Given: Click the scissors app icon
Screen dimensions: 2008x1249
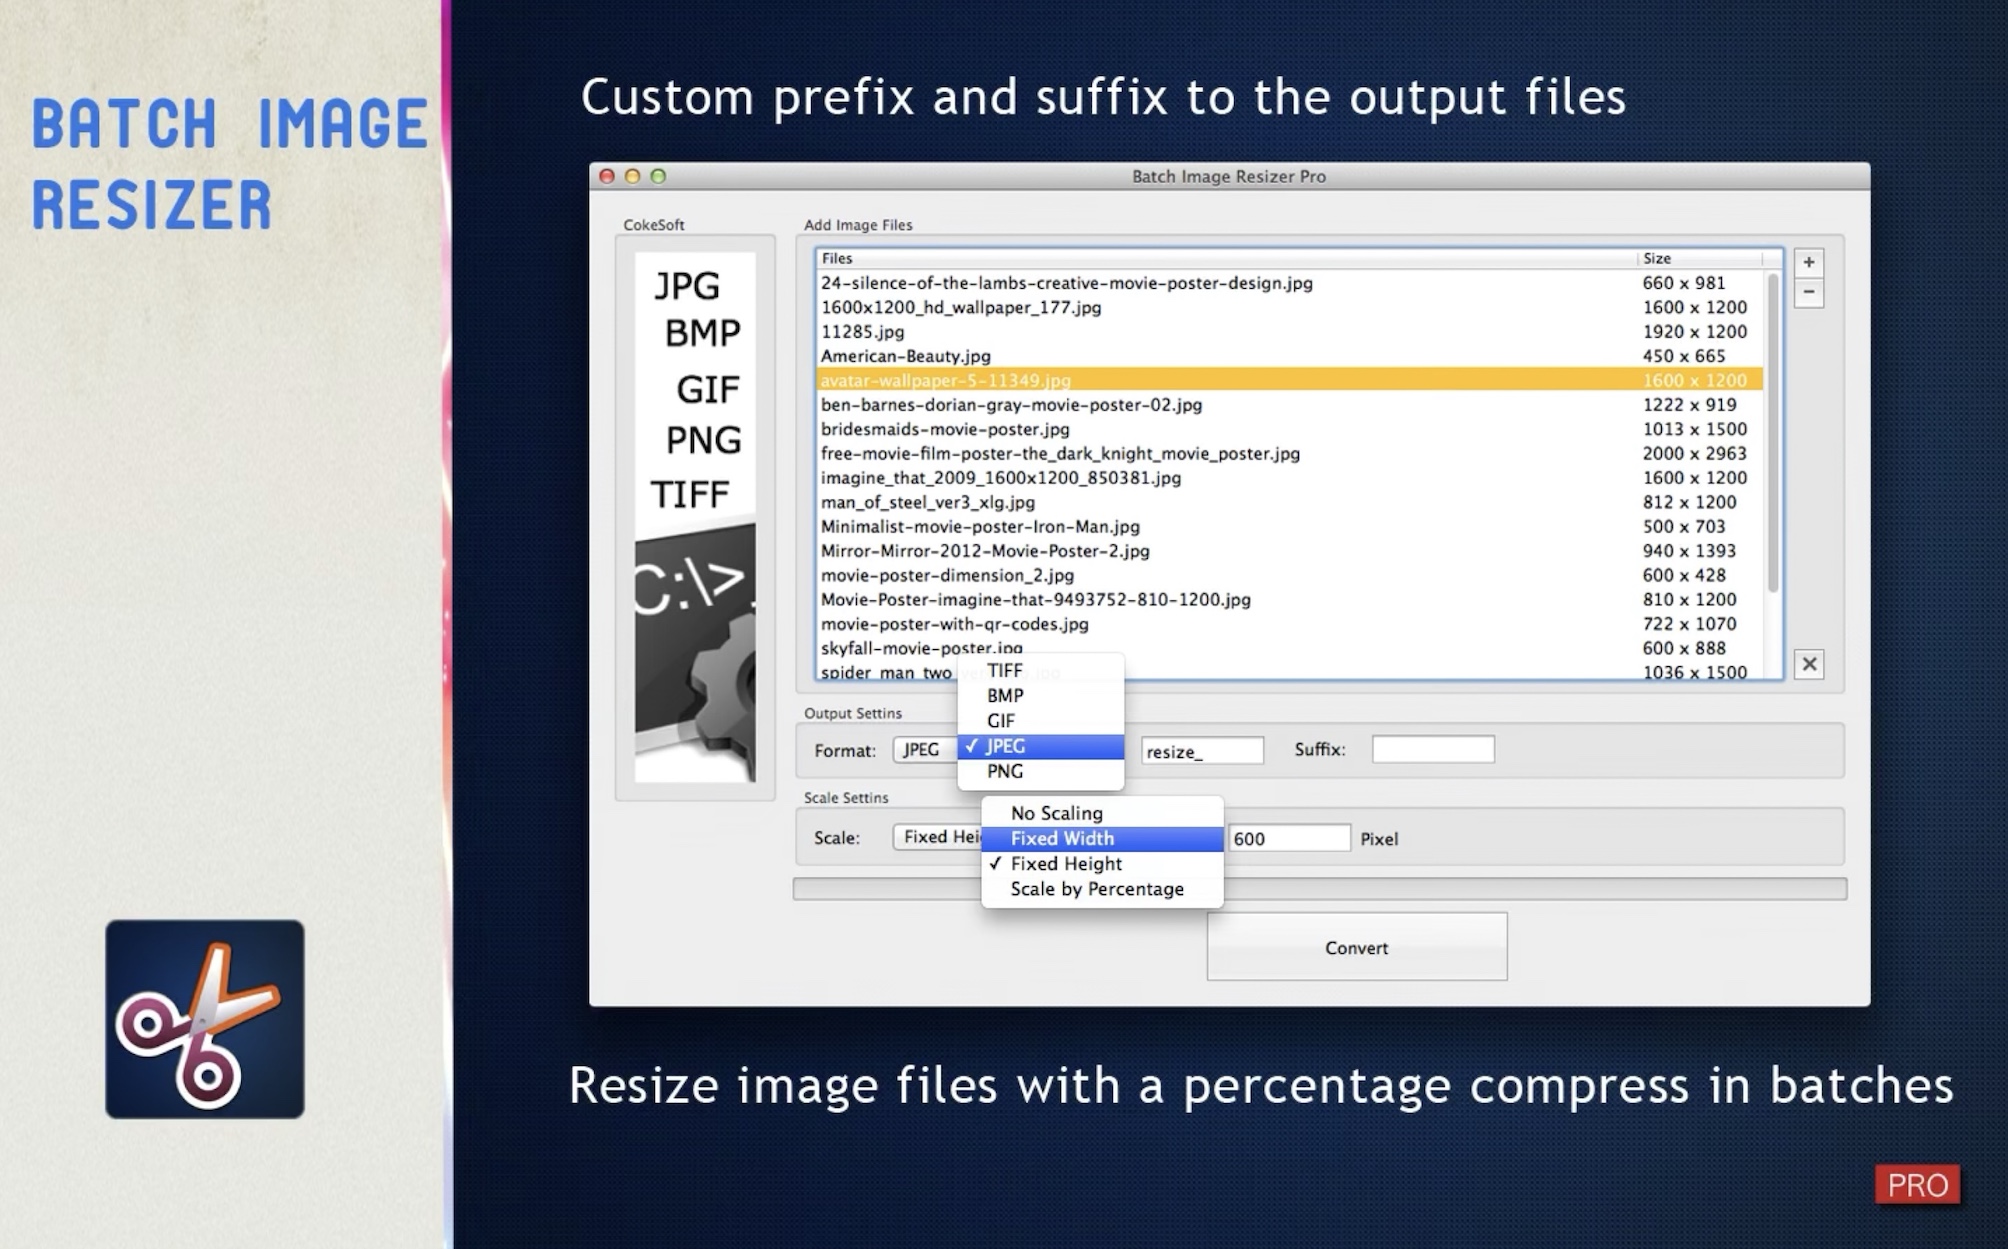Looking at the screenshot, I should (205, 1018).
